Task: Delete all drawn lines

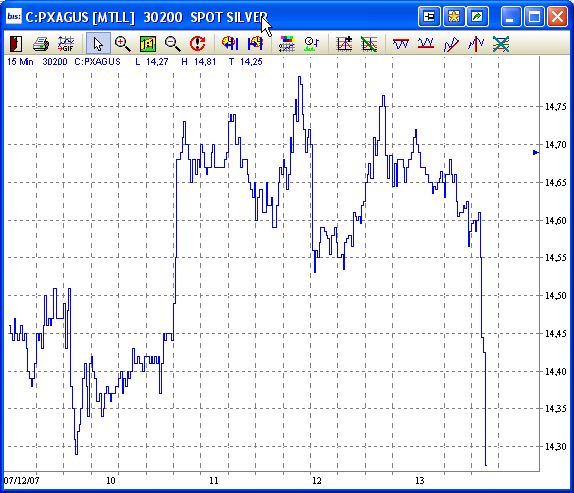Action: tap(501, 44)
